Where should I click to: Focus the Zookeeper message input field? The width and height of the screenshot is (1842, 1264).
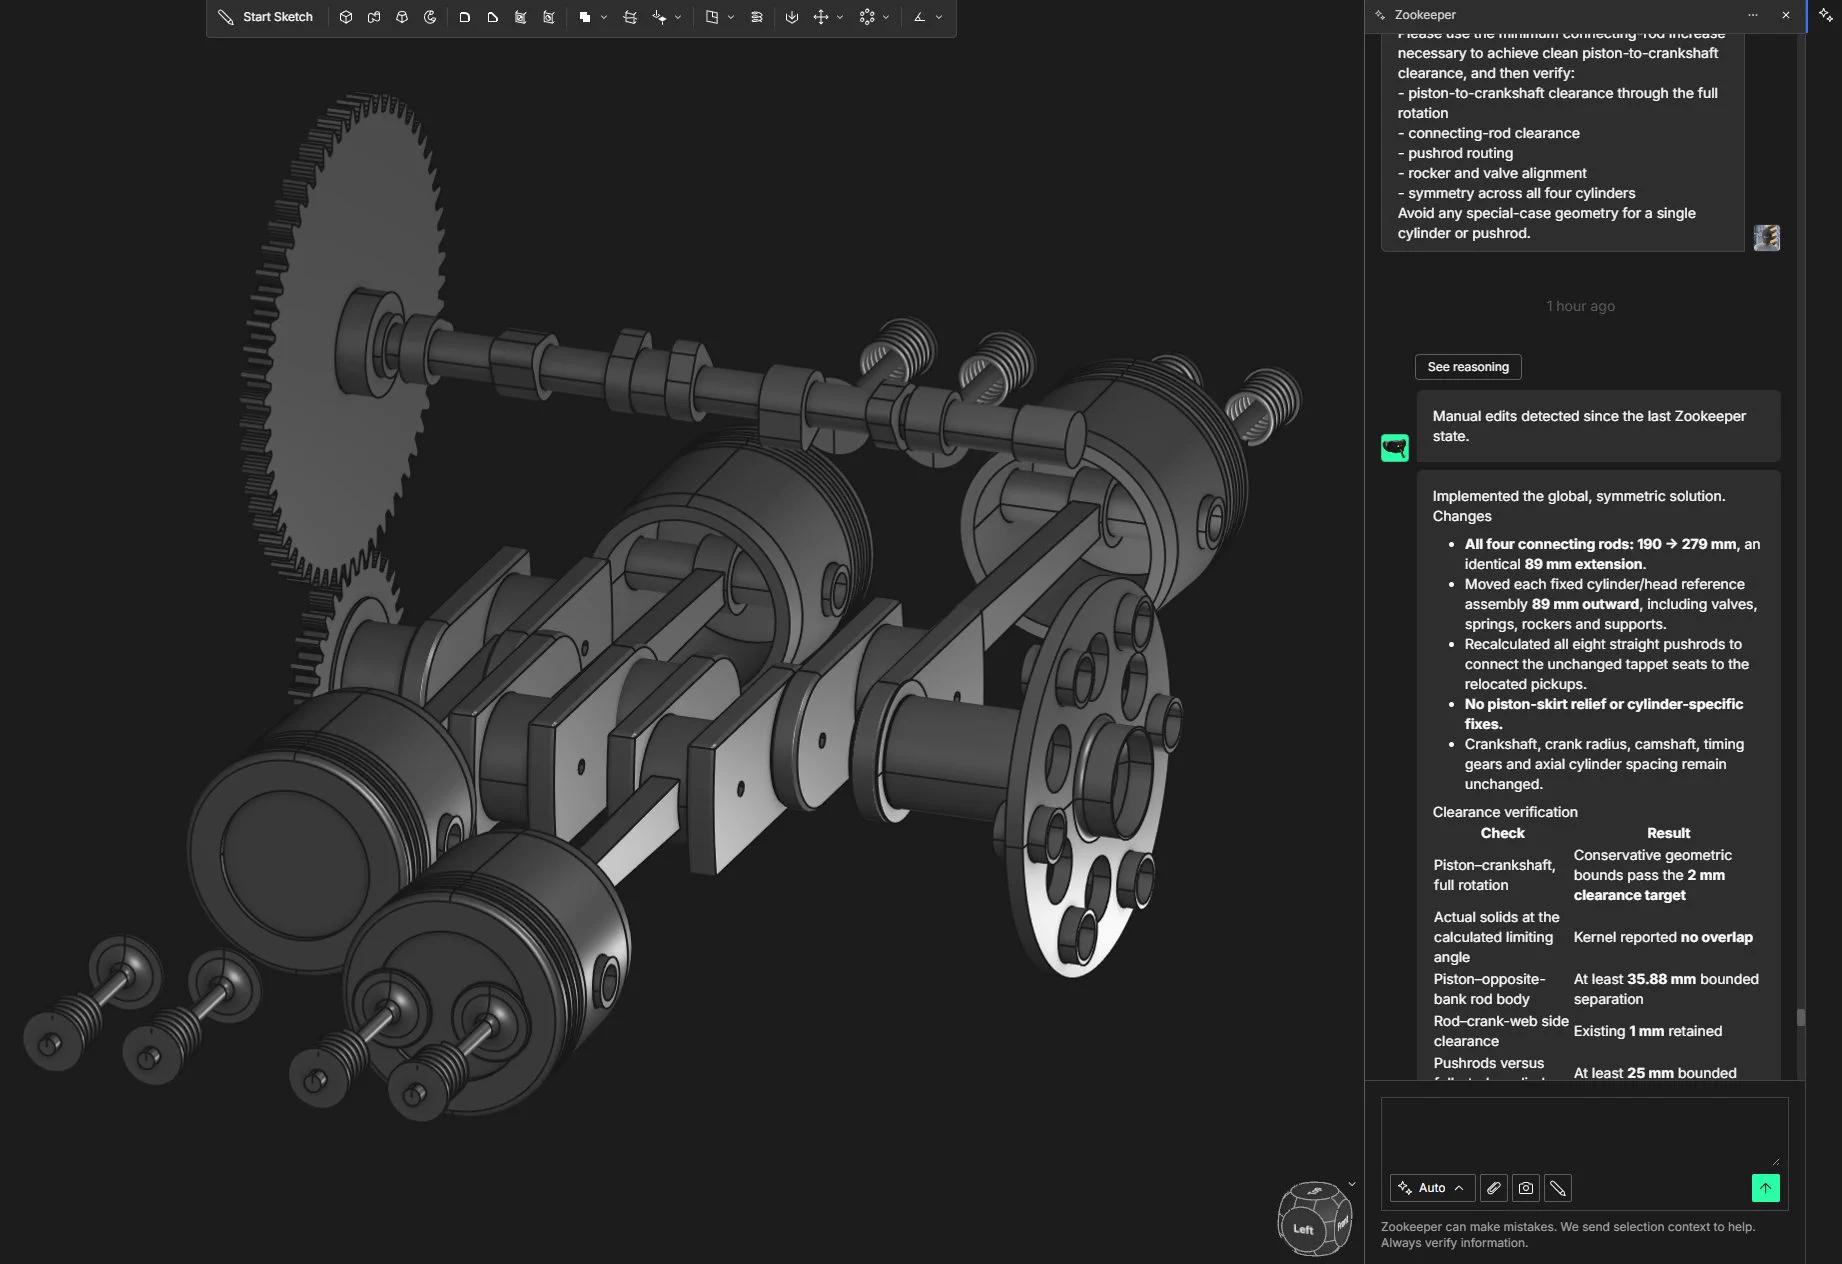[x=1584, y=1132]
